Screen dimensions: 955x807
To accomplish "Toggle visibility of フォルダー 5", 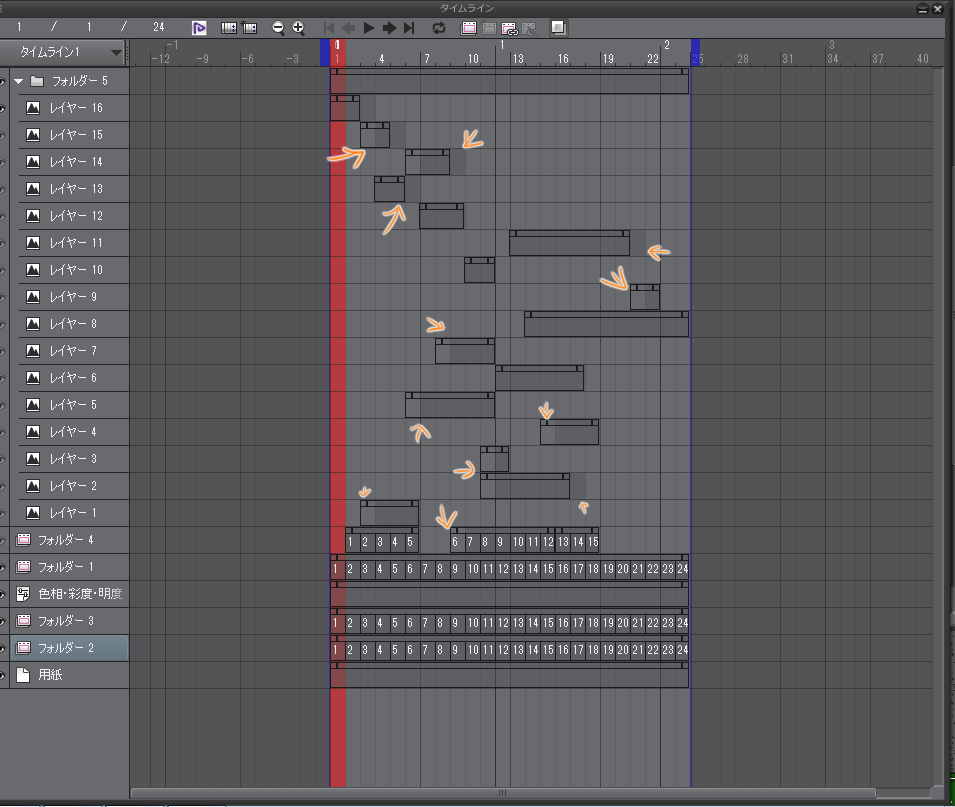I will click(x=3, y=81).
